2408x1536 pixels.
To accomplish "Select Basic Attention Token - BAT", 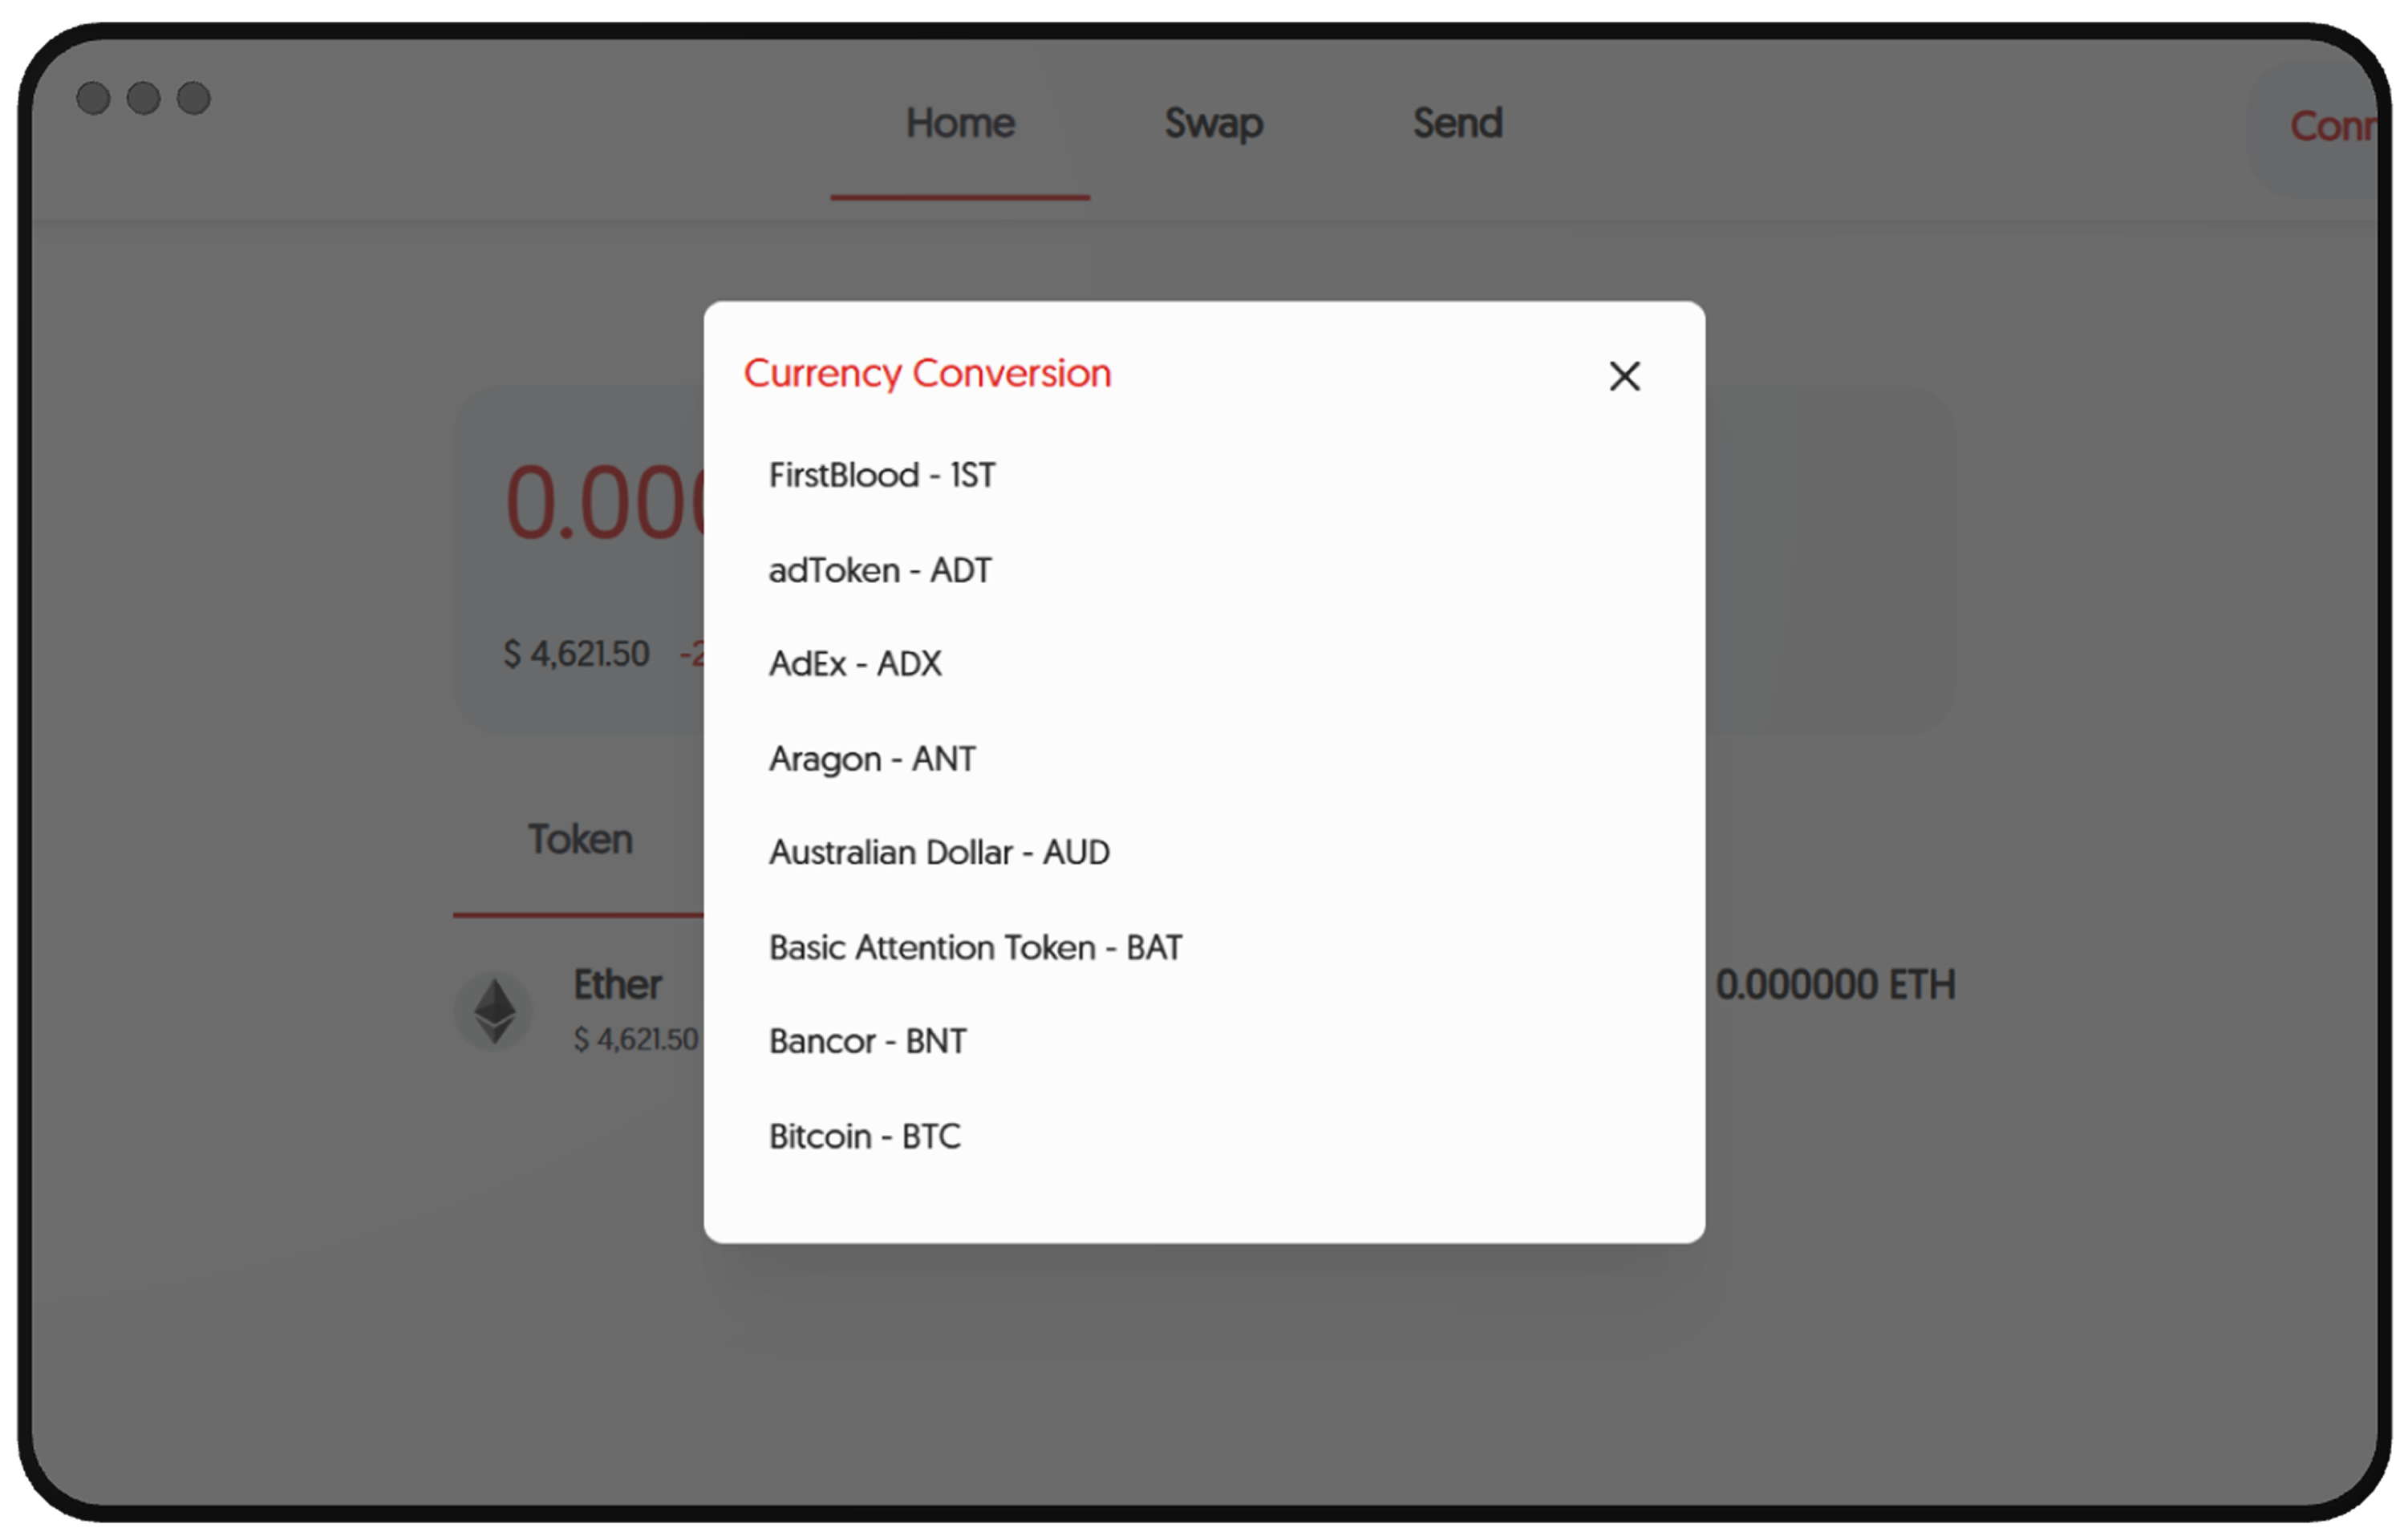I will click(975, 947).
